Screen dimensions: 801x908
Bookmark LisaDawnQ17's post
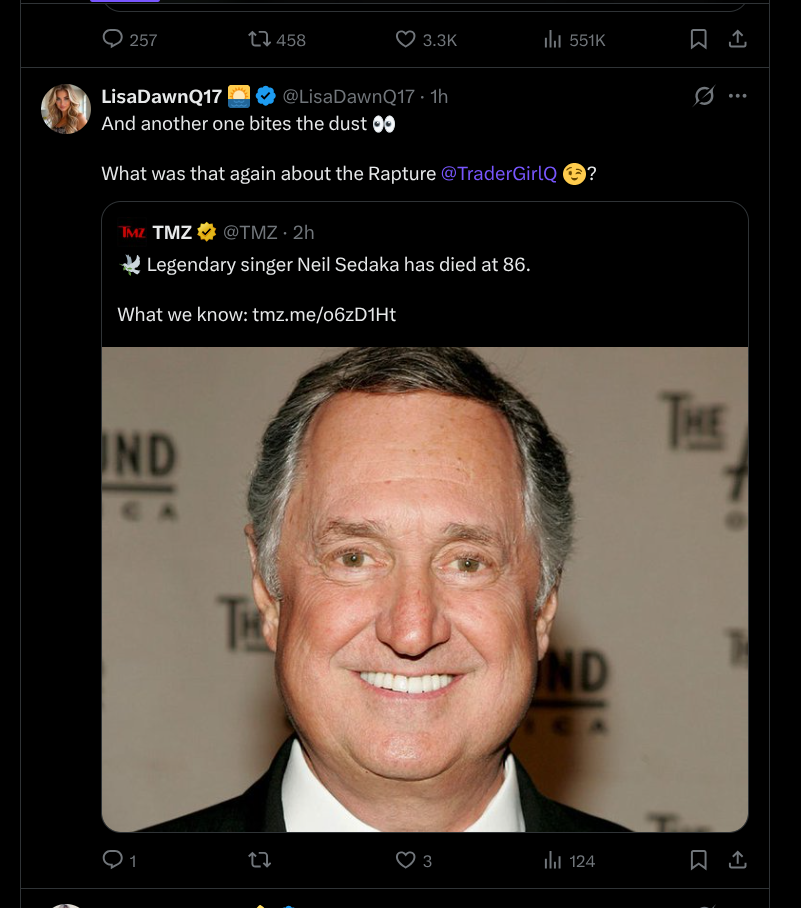(699, 860)
